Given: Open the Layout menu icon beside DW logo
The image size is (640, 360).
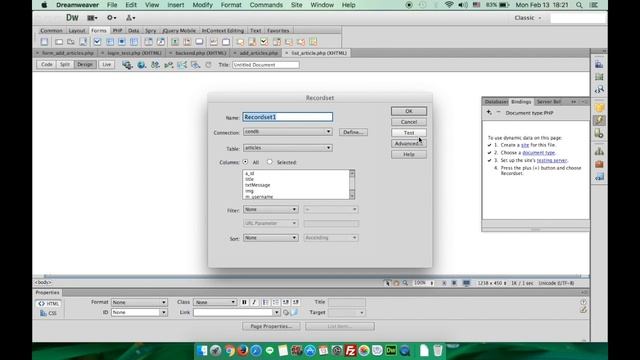Looking at the screenshot, I should 92,18.
